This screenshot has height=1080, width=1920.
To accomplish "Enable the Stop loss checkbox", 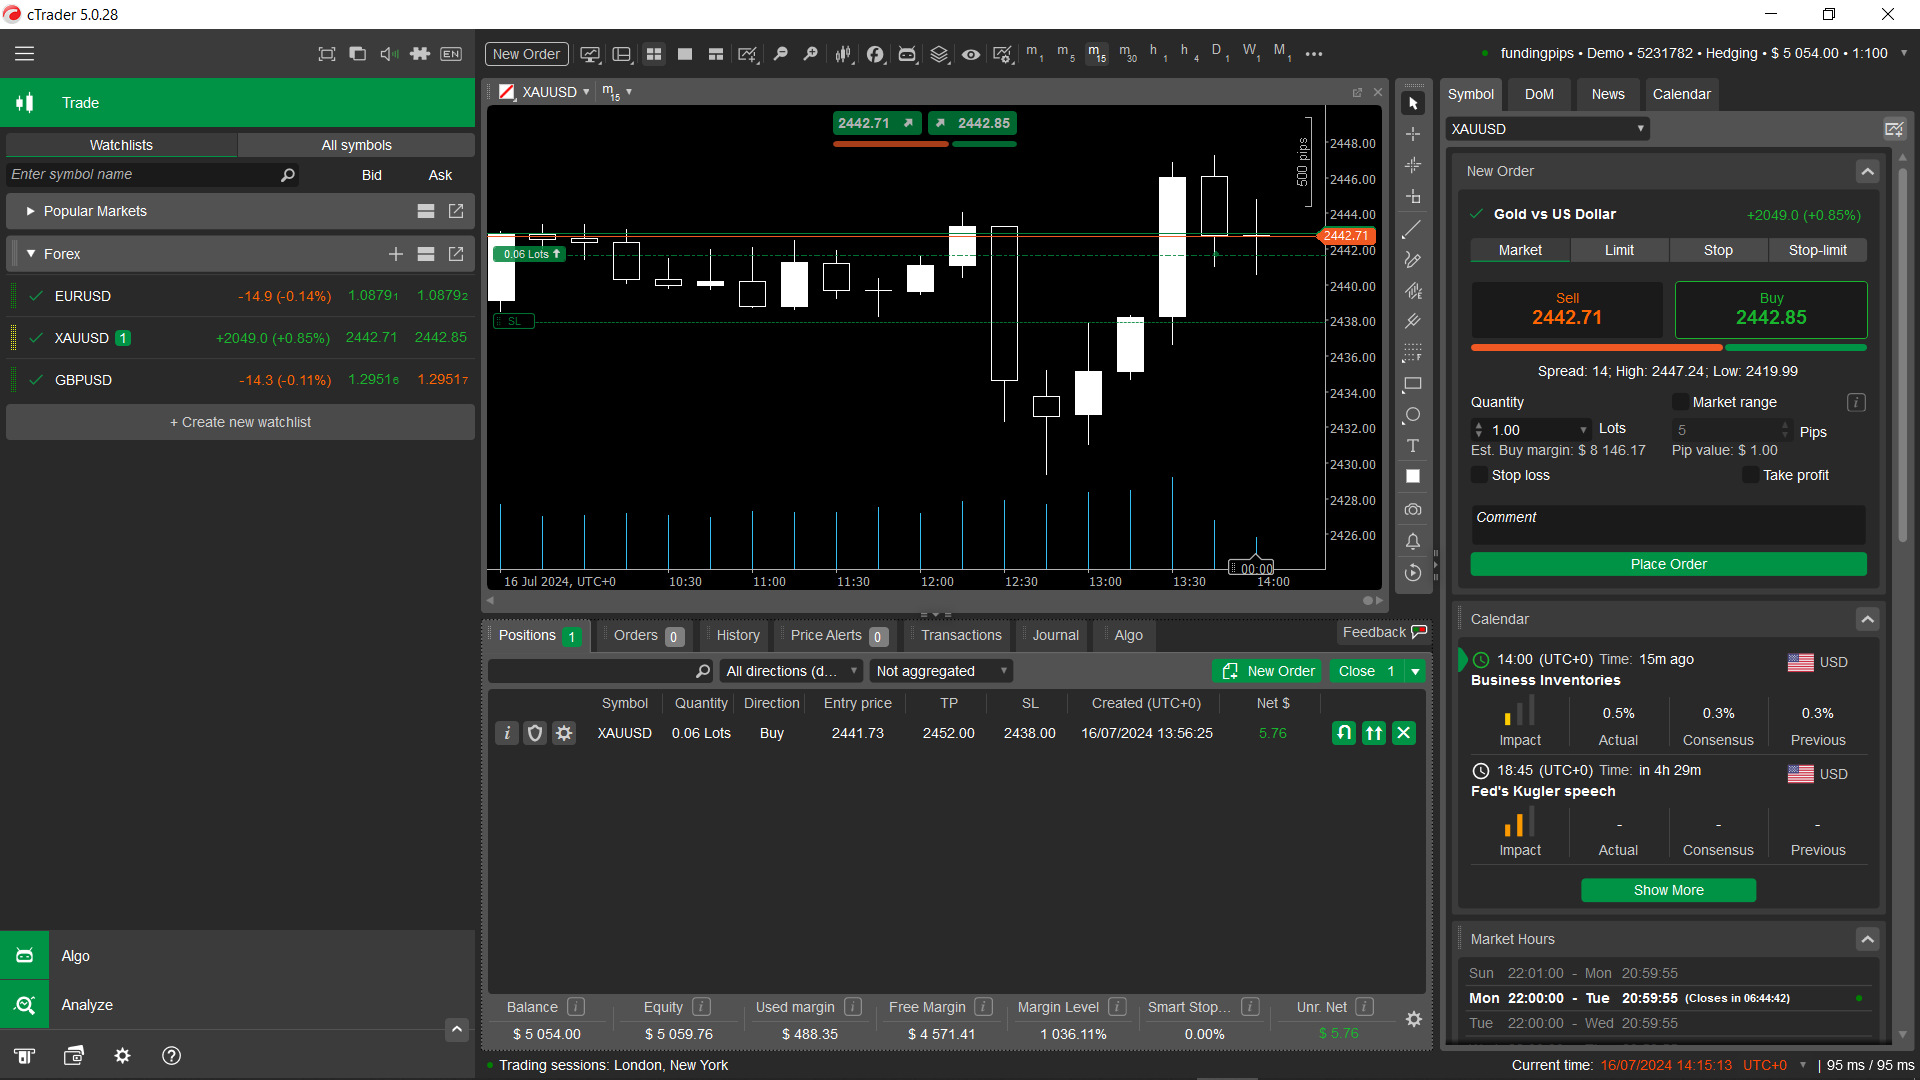I will tap(1479, 475).
